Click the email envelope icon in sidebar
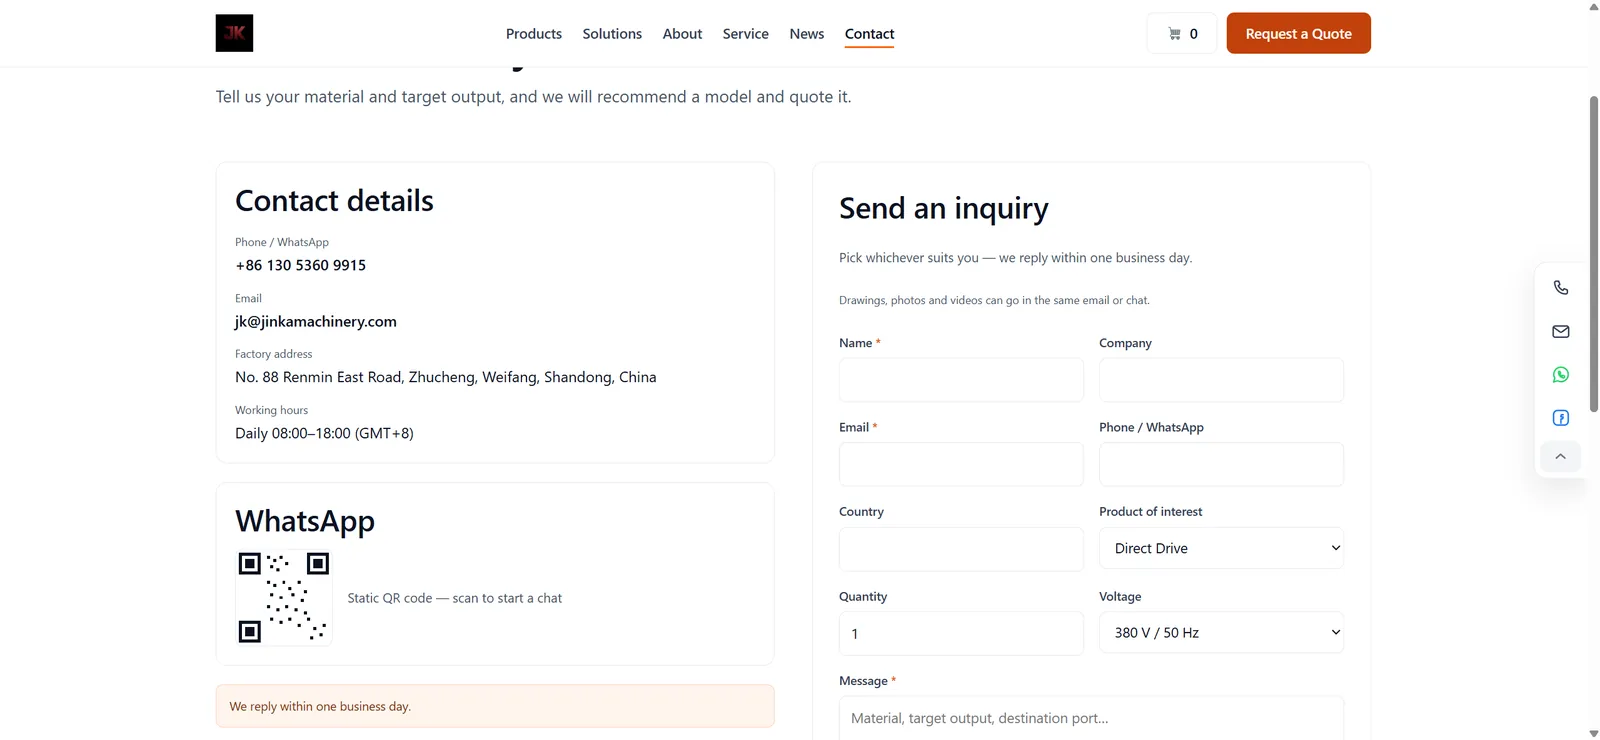The height and width of the screenshot is (740, 1600). click(1560, 331)
